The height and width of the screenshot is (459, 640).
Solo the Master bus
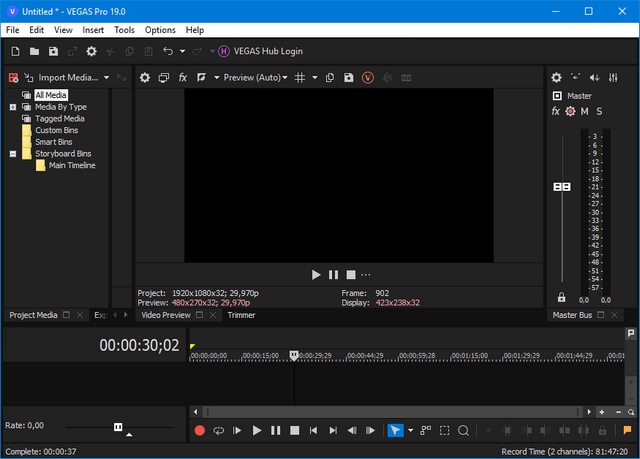pyautogui.click(x=599, y=111)
